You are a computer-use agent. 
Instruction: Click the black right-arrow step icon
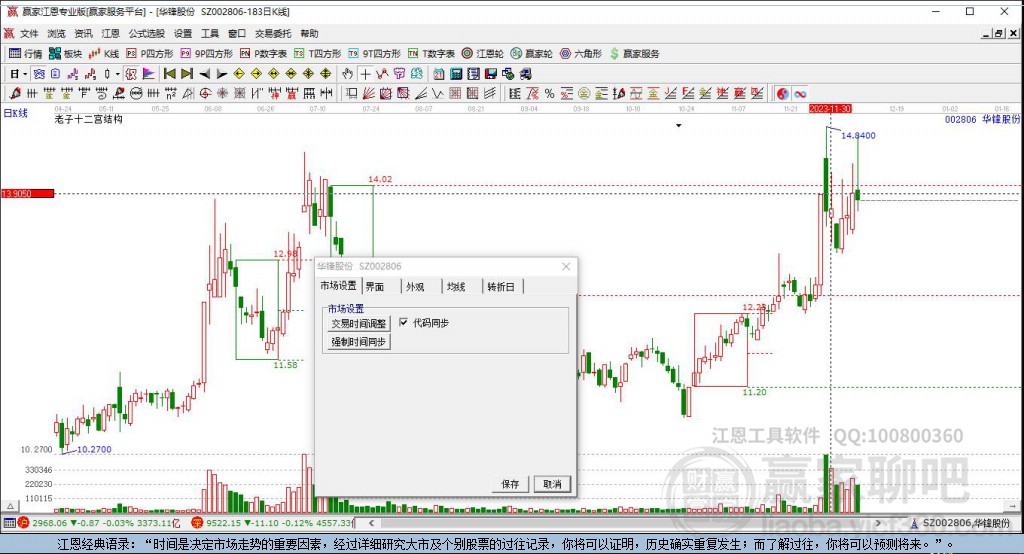[x=221, y=74]
